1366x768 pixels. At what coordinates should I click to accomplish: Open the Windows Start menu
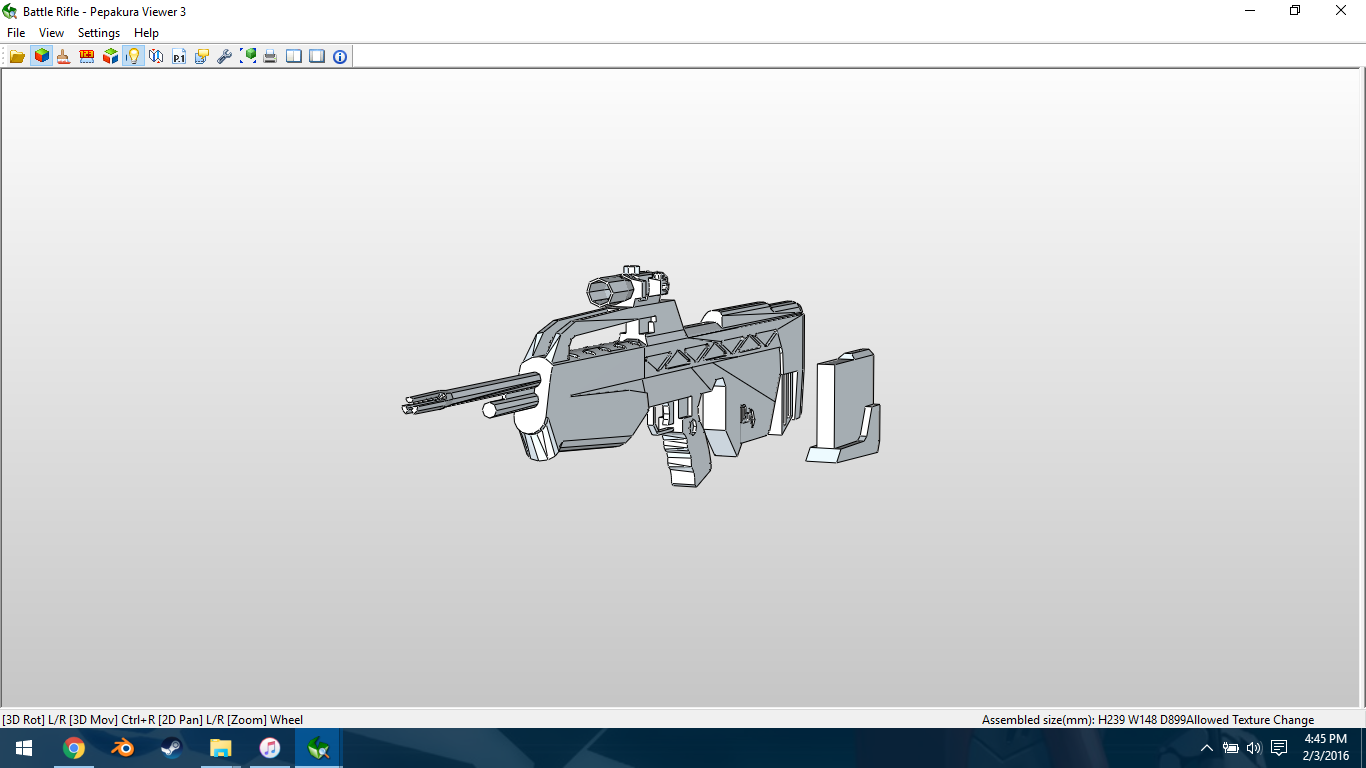24,748
